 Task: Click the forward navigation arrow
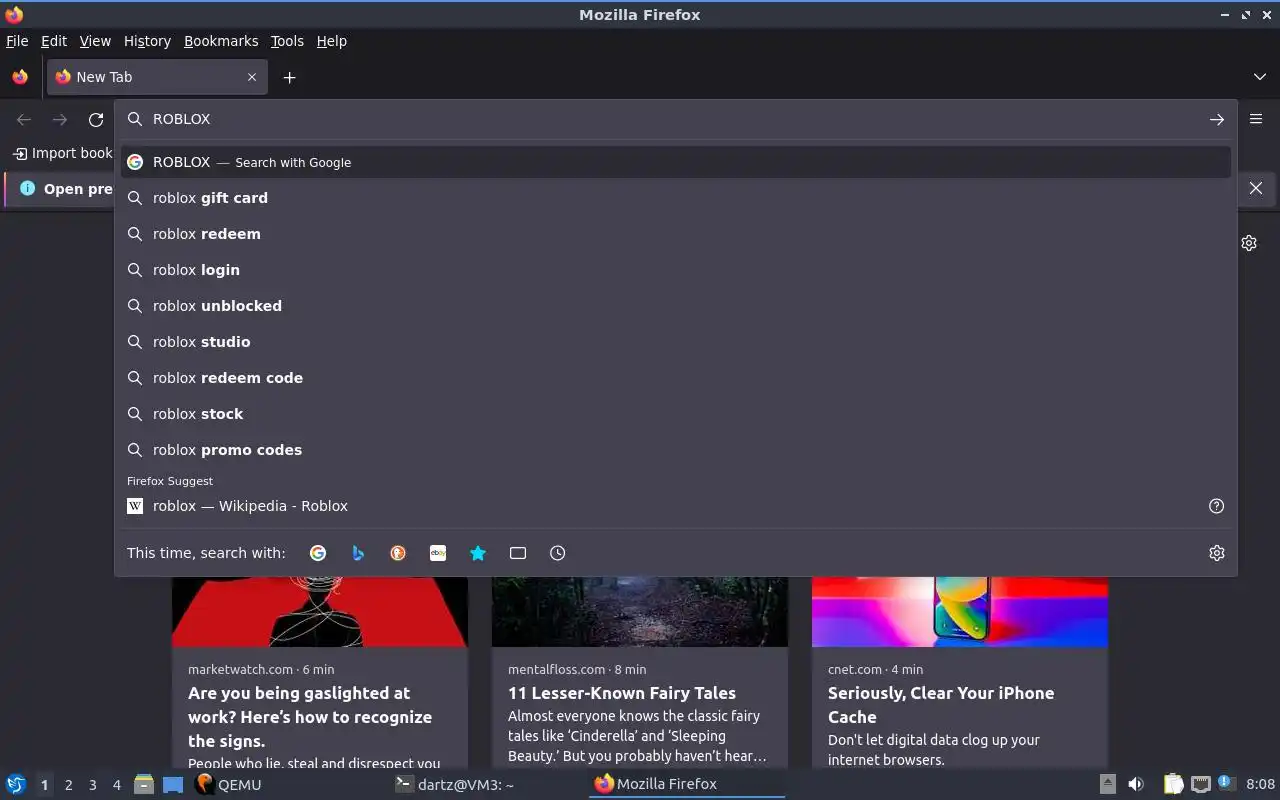pos(60,119)
